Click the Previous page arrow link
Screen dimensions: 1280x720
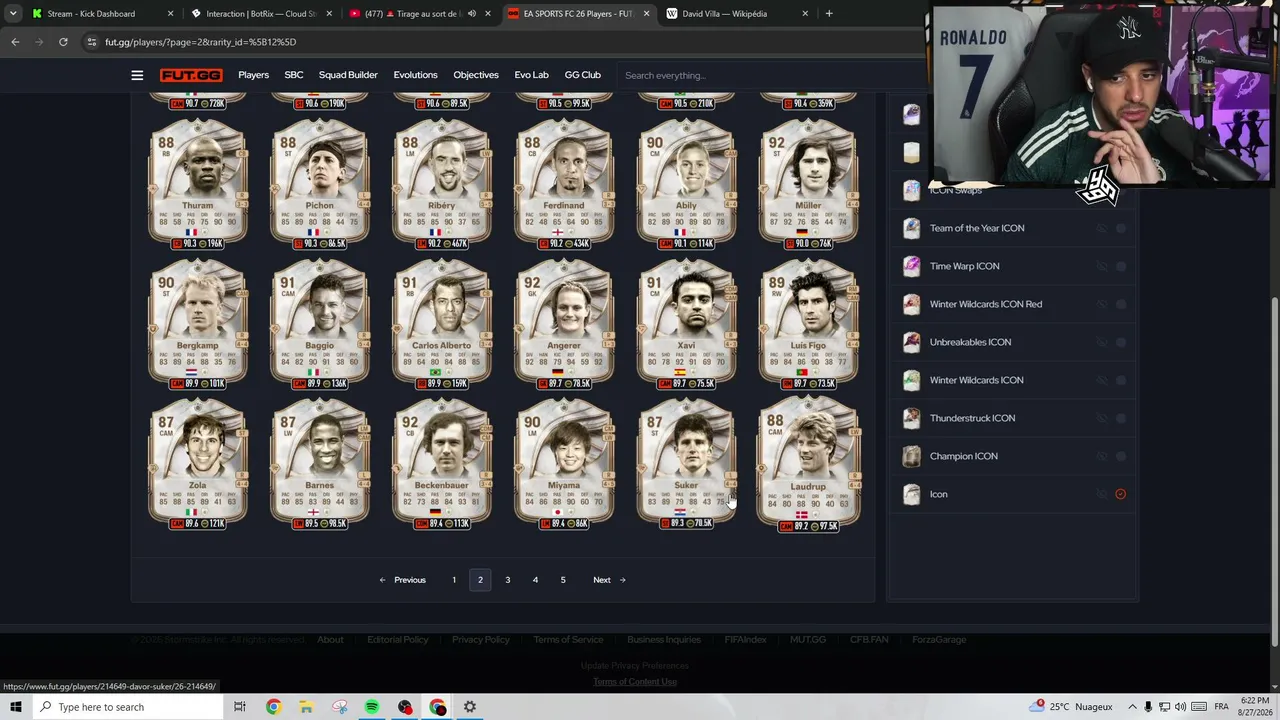pyautogui.click(x=402, y=580)
